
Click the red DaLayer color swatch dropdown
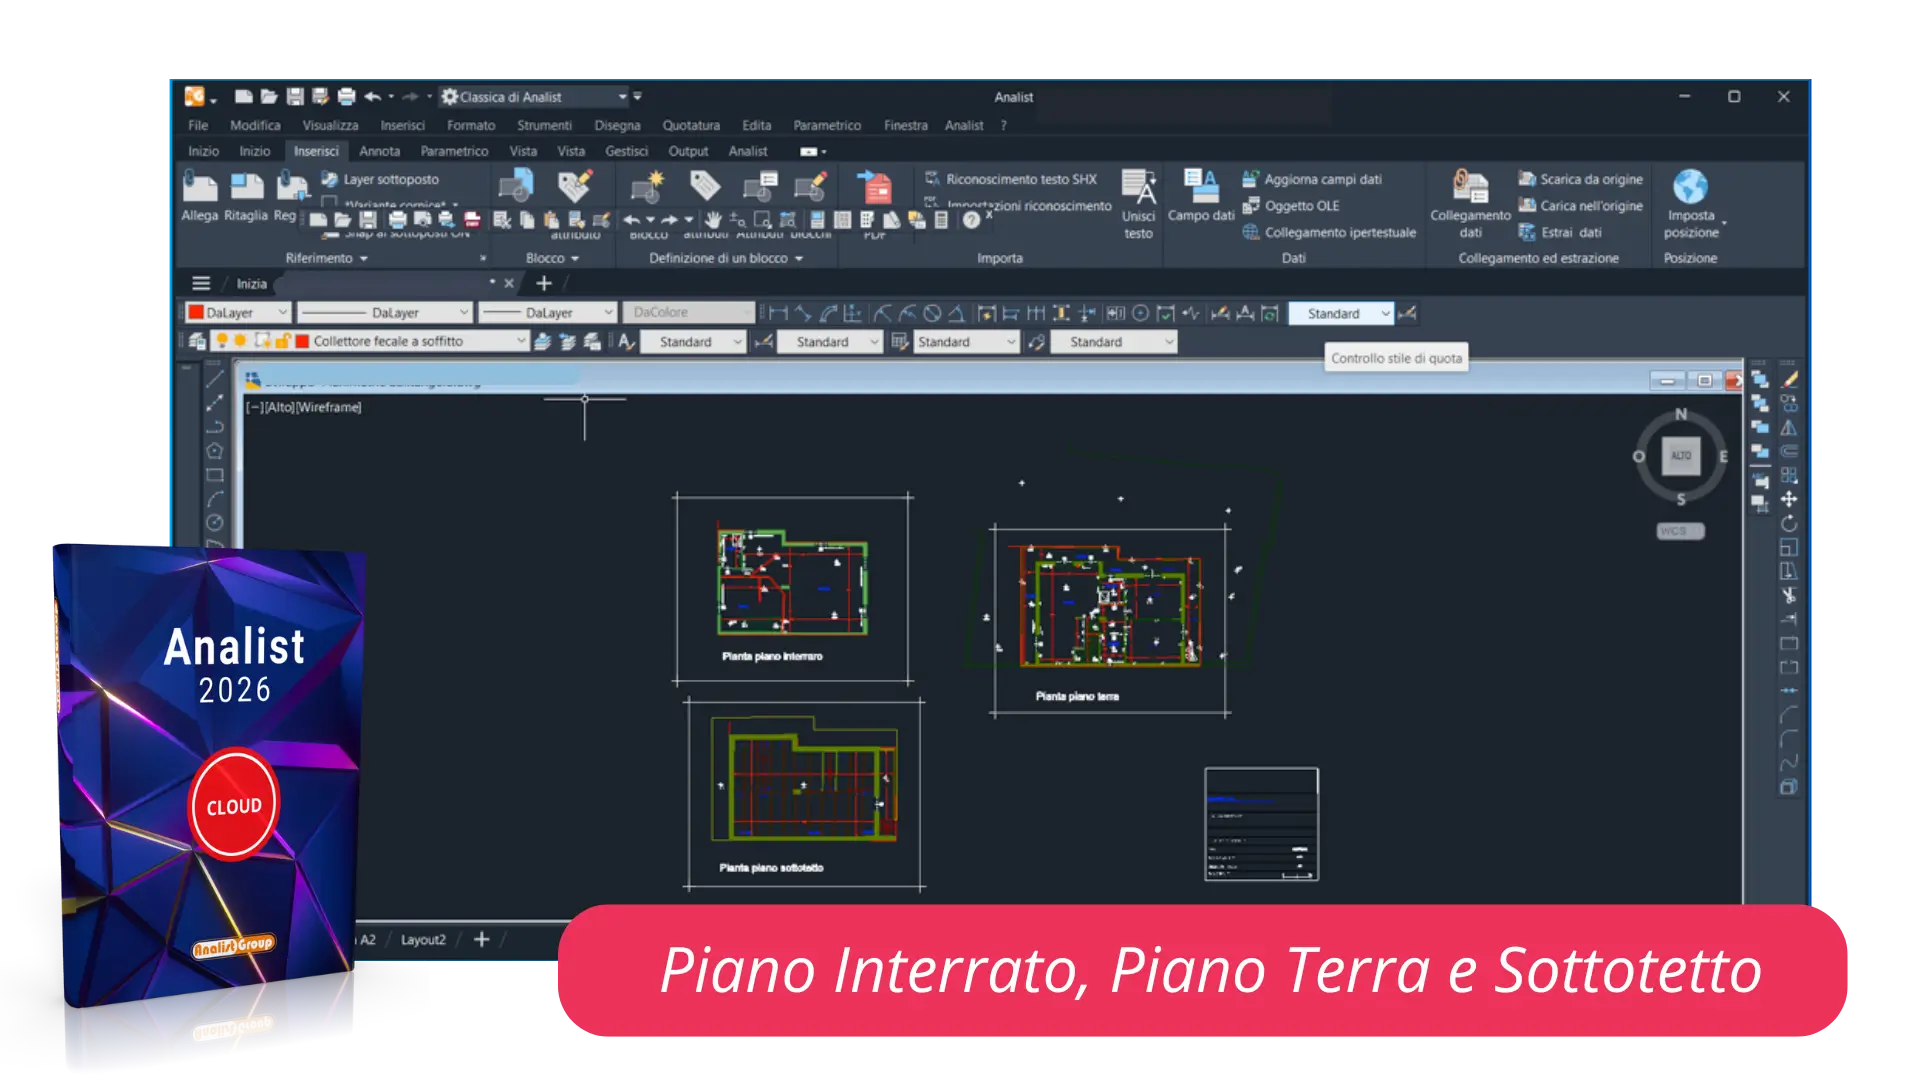238,313
